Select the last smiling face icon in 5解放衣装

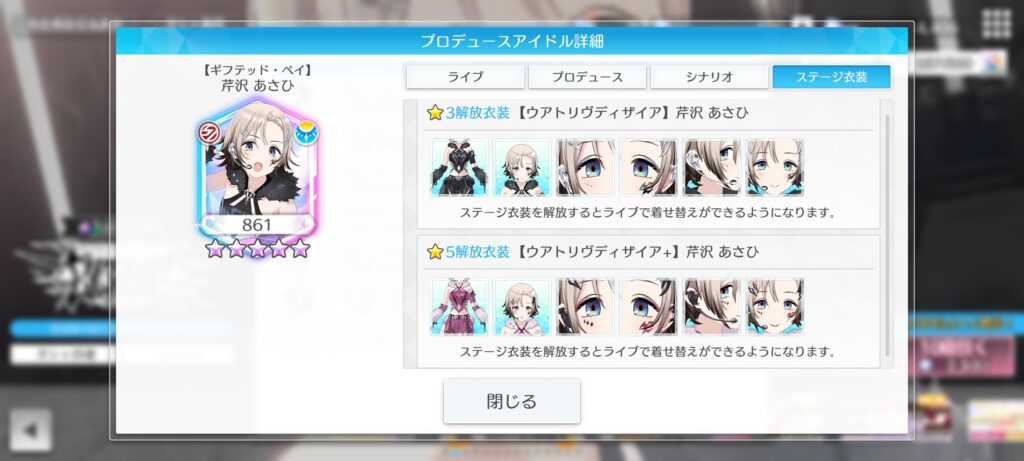click(775, 306)
